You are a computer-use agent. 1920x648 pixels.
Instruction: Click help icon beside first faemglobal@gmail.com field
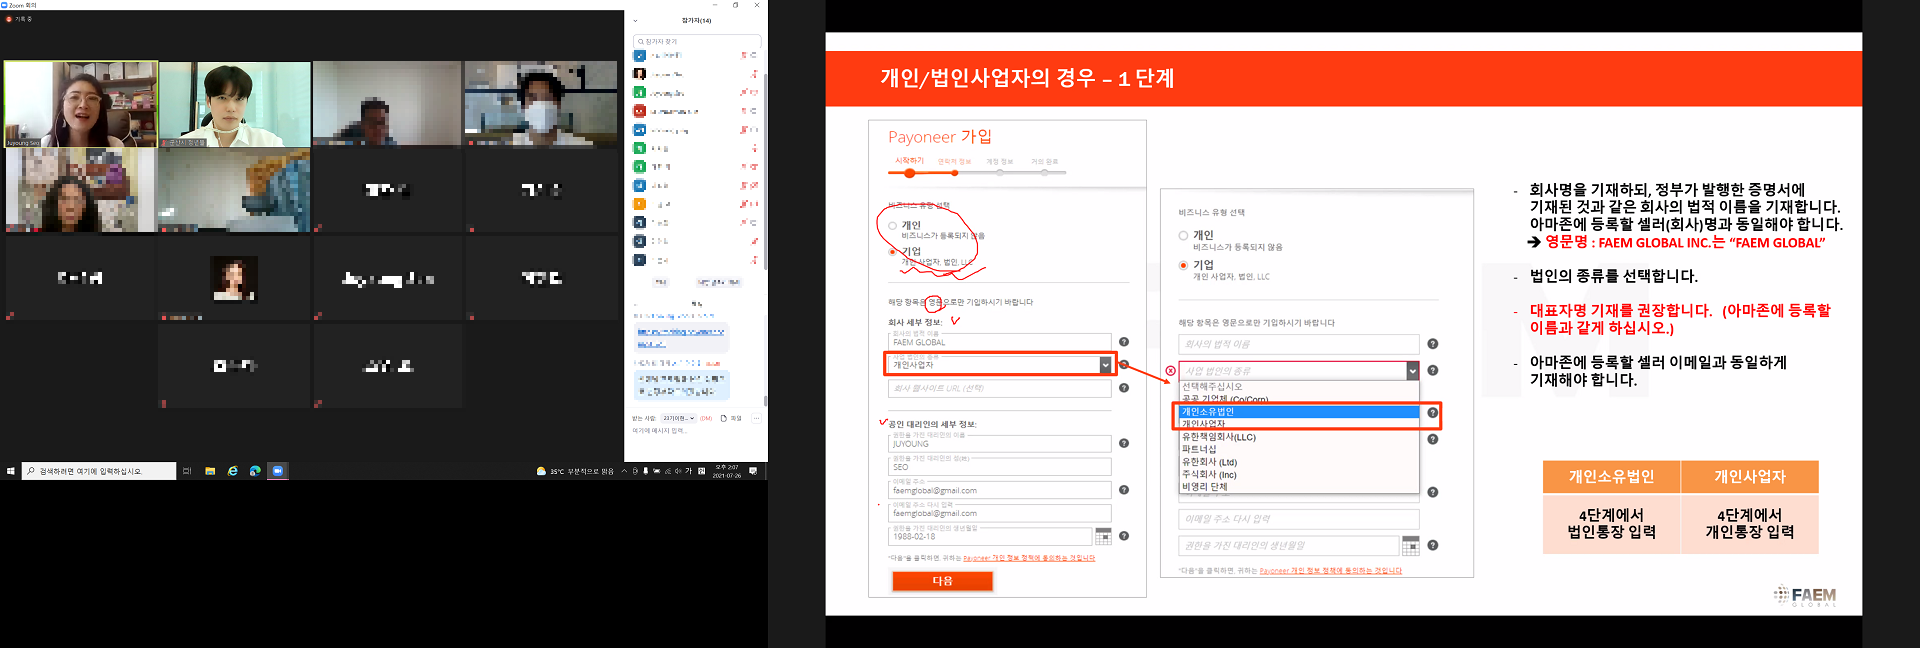click(1124, 490)
